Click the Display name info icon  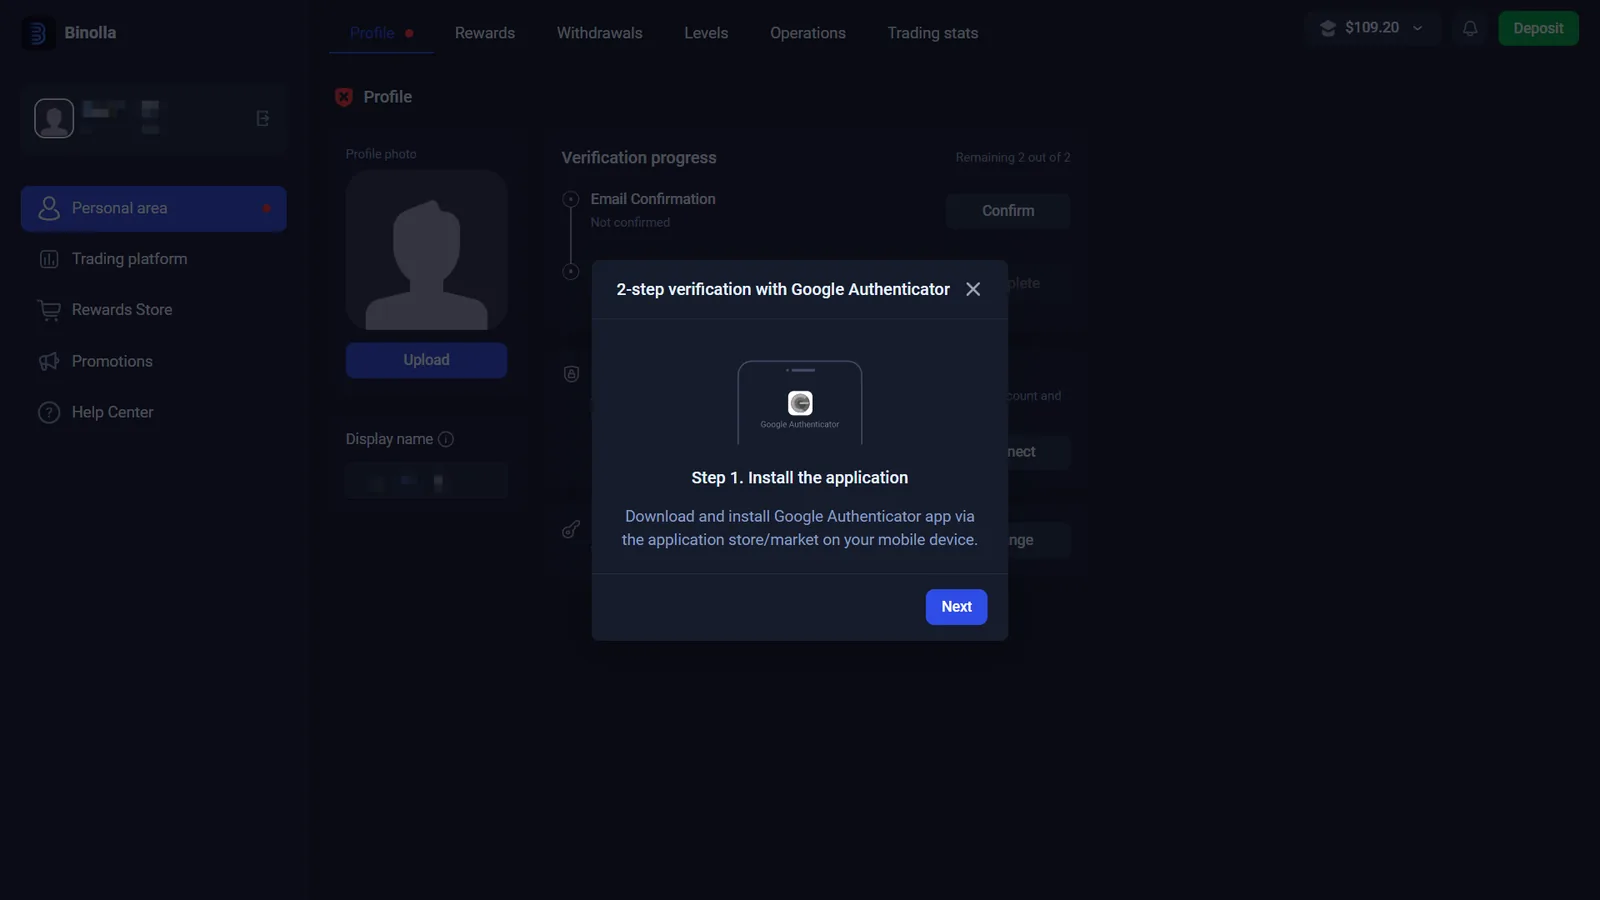click(446, 439)
